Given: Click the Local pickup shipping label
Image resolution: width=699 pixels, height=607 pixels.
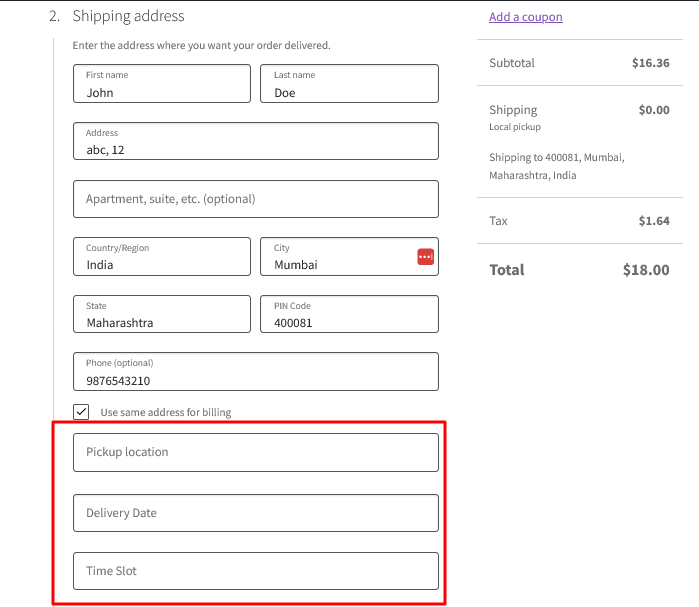Looking at the screenshot, I should click(515, 127).
